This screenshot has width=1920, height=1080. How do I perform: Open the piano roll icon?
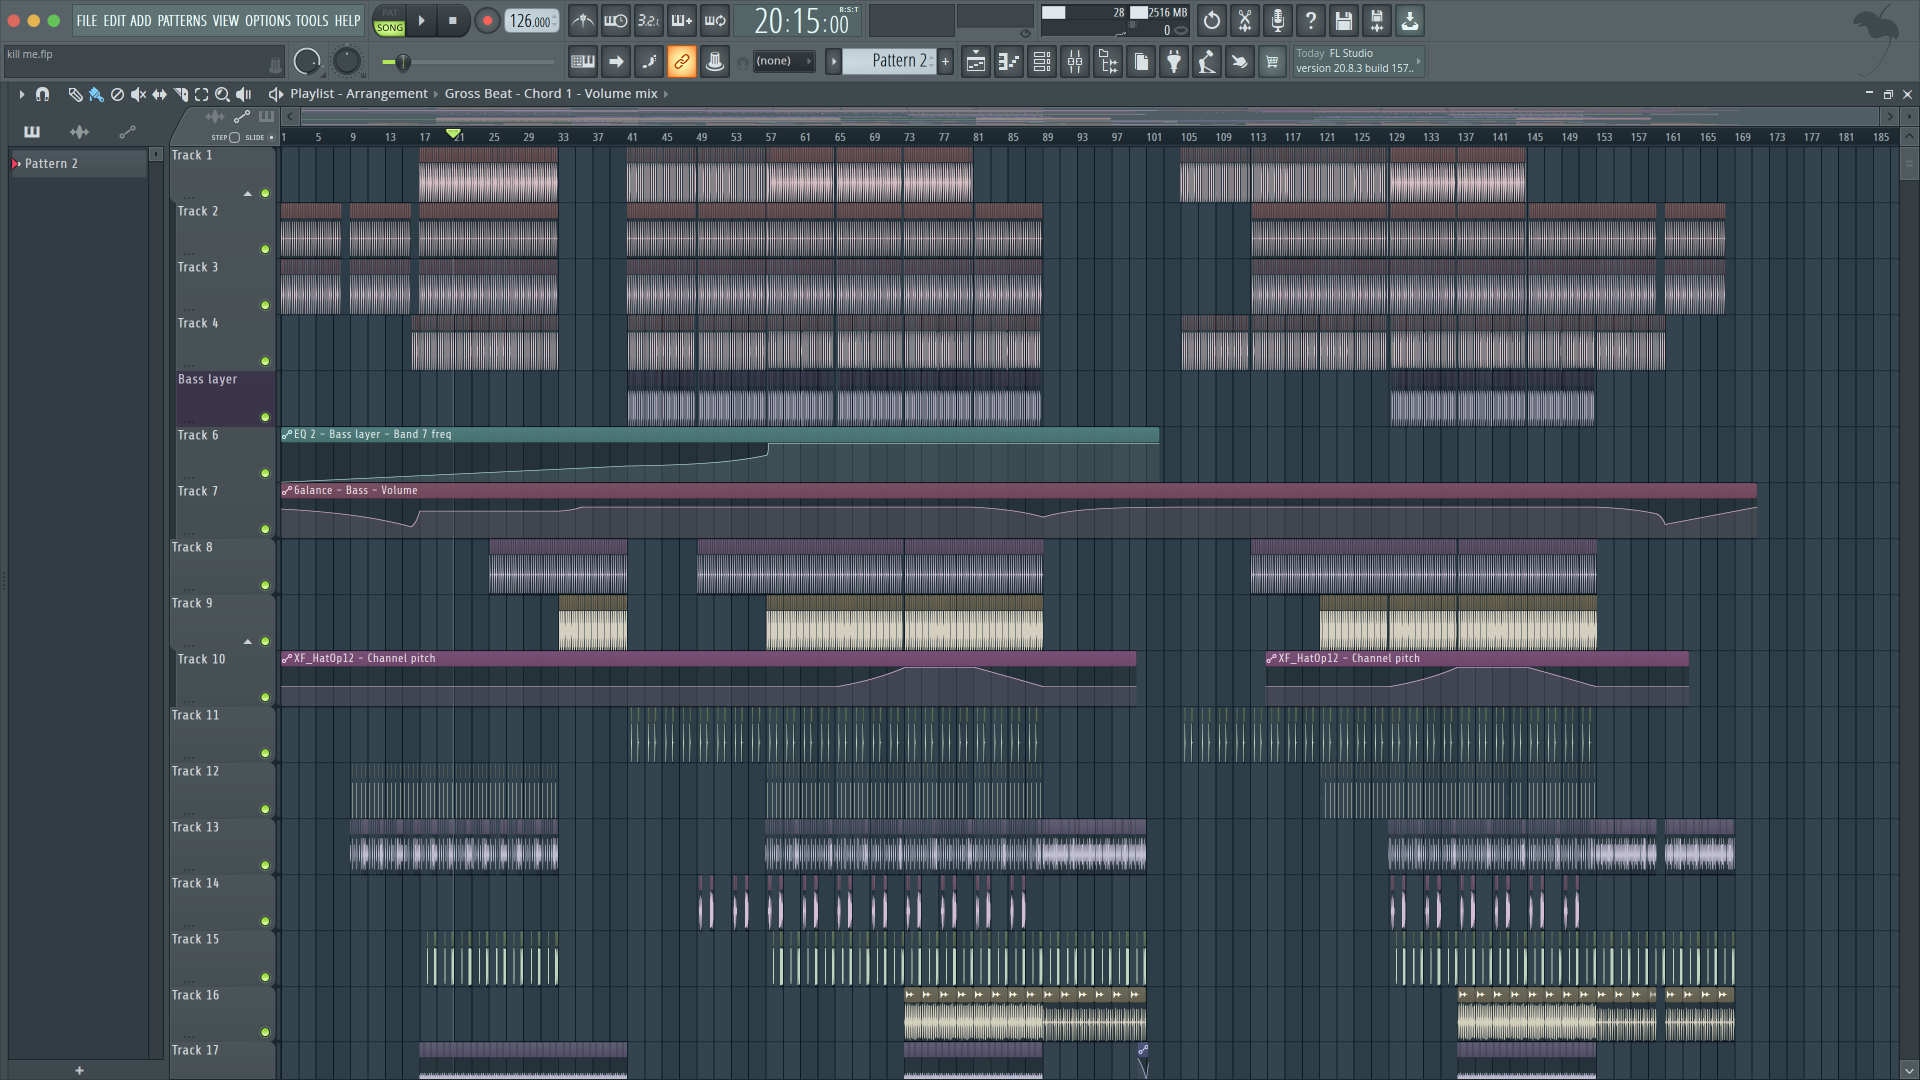pos(1009,62)
